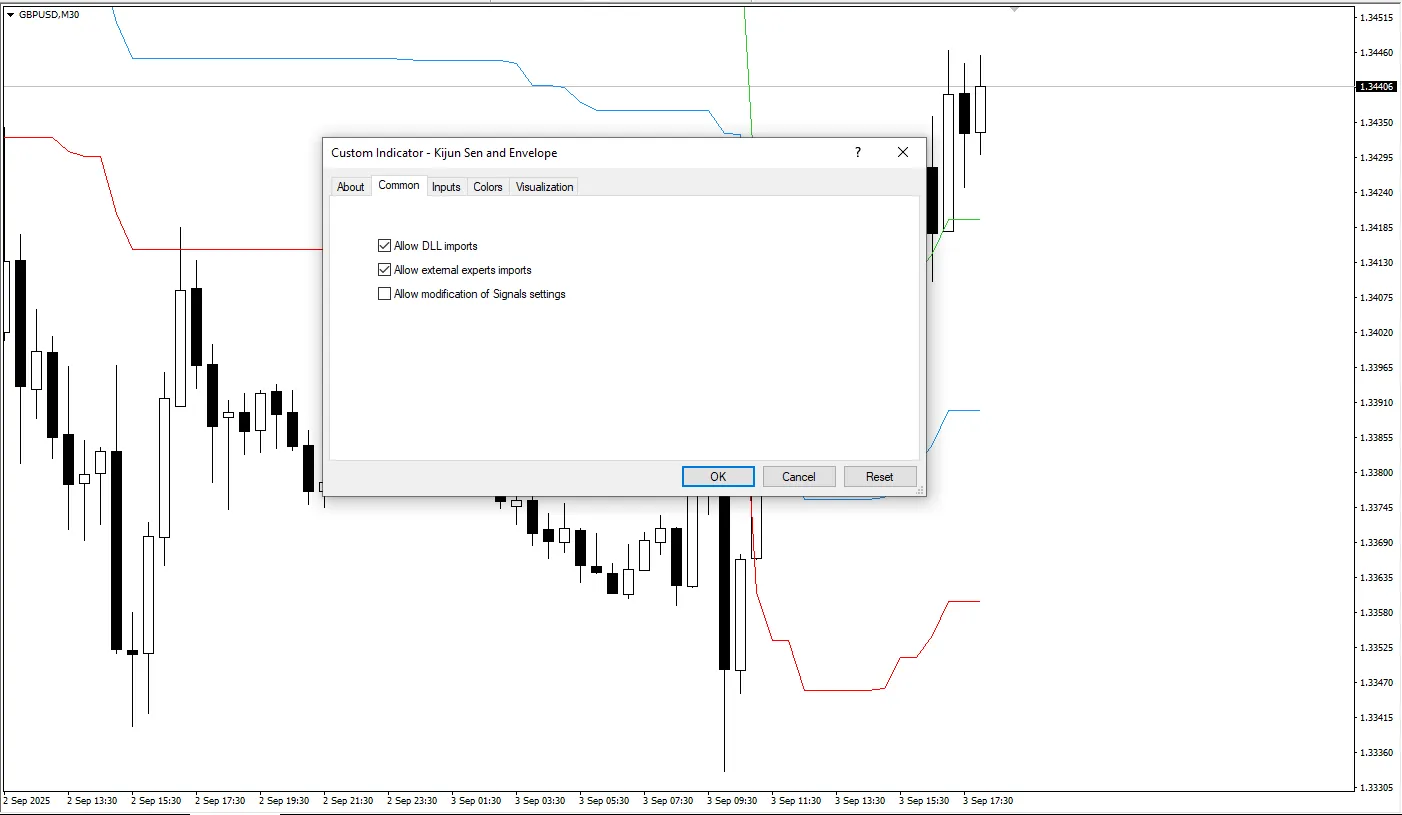This screenshot has height=815, width=1402.
Task: Go to the Visualization tab
Action: (544, 187)
